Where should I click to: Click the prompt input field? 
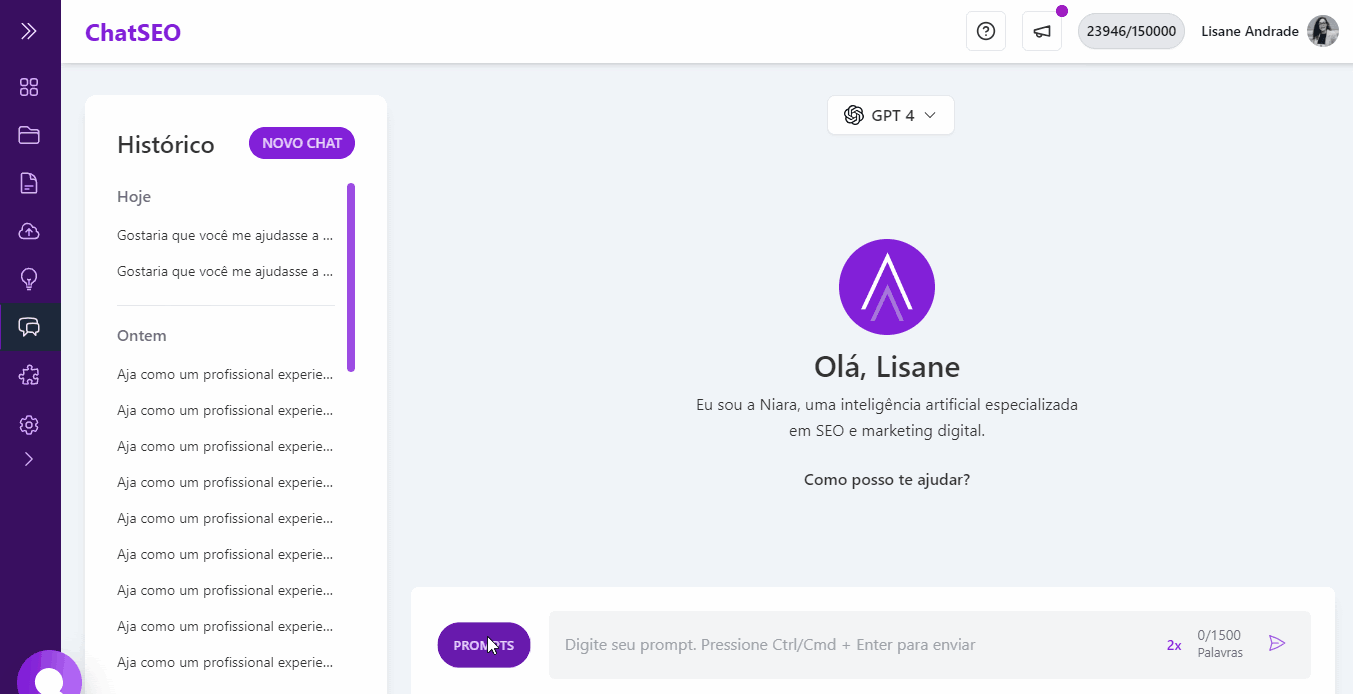click(x=860, y=645)
